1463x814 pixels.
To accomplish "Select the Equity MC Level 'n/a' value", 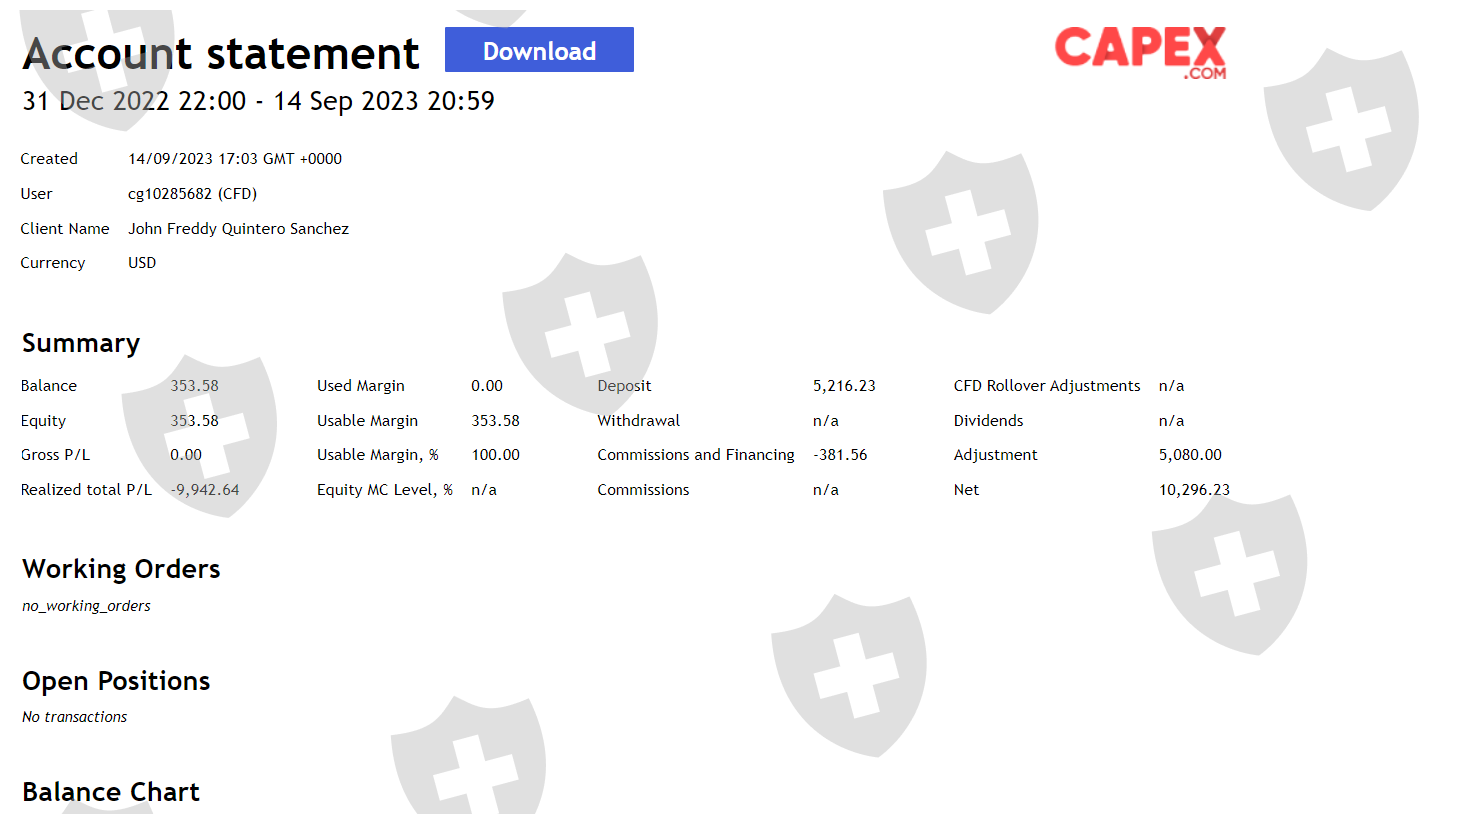I will pyautogui.click(x=484, y=490).
